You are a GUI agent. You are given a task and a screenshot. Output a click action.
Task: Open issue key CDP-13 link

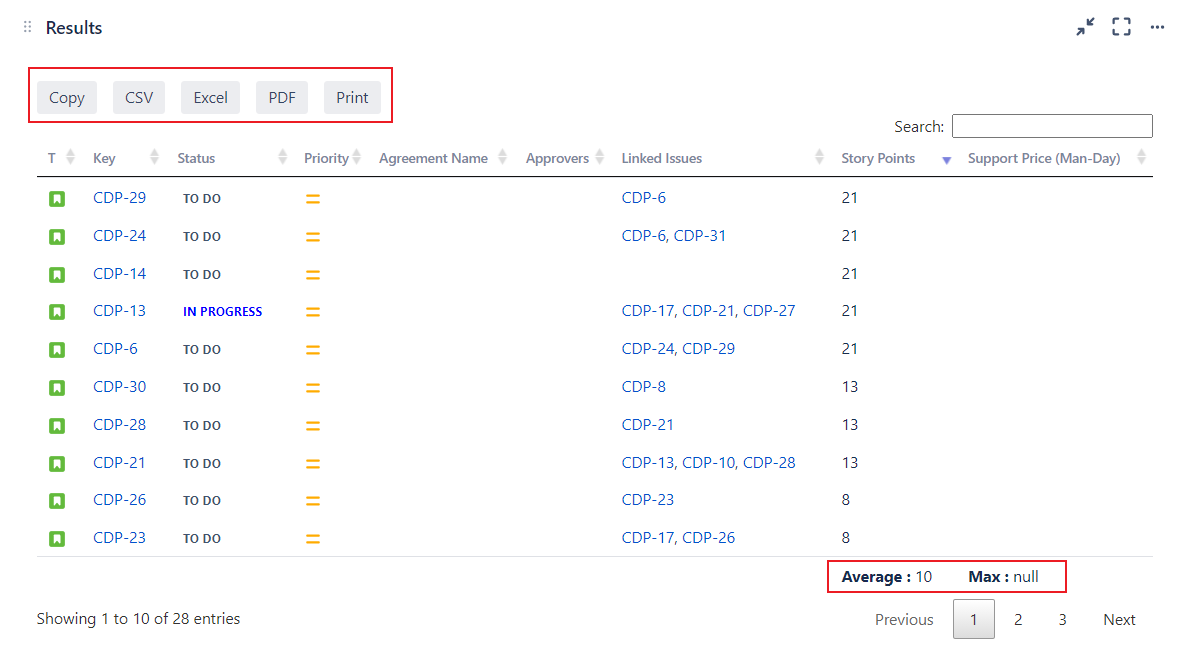pos(119,311)
